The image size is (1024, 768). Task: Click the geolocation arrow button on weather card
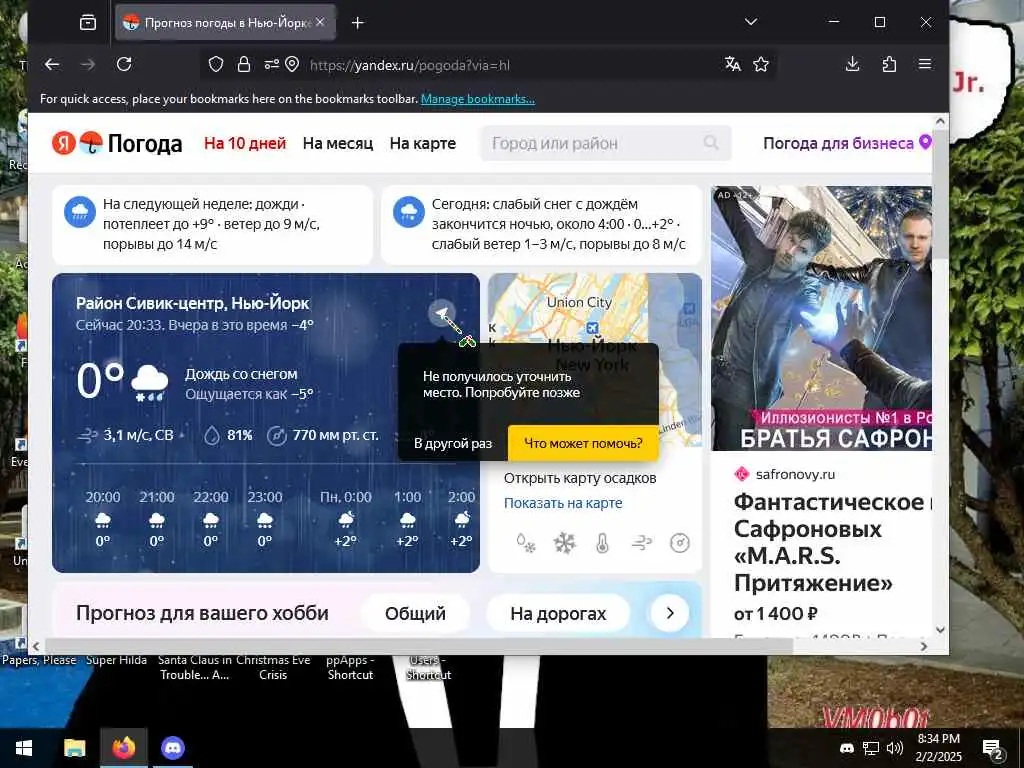(442, 313)
